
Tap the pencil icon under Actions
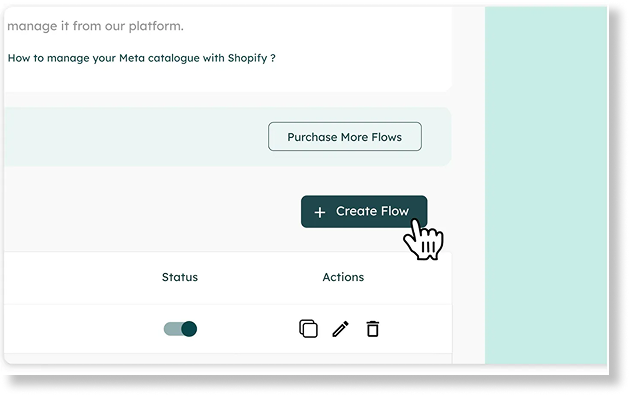[341, 329]
